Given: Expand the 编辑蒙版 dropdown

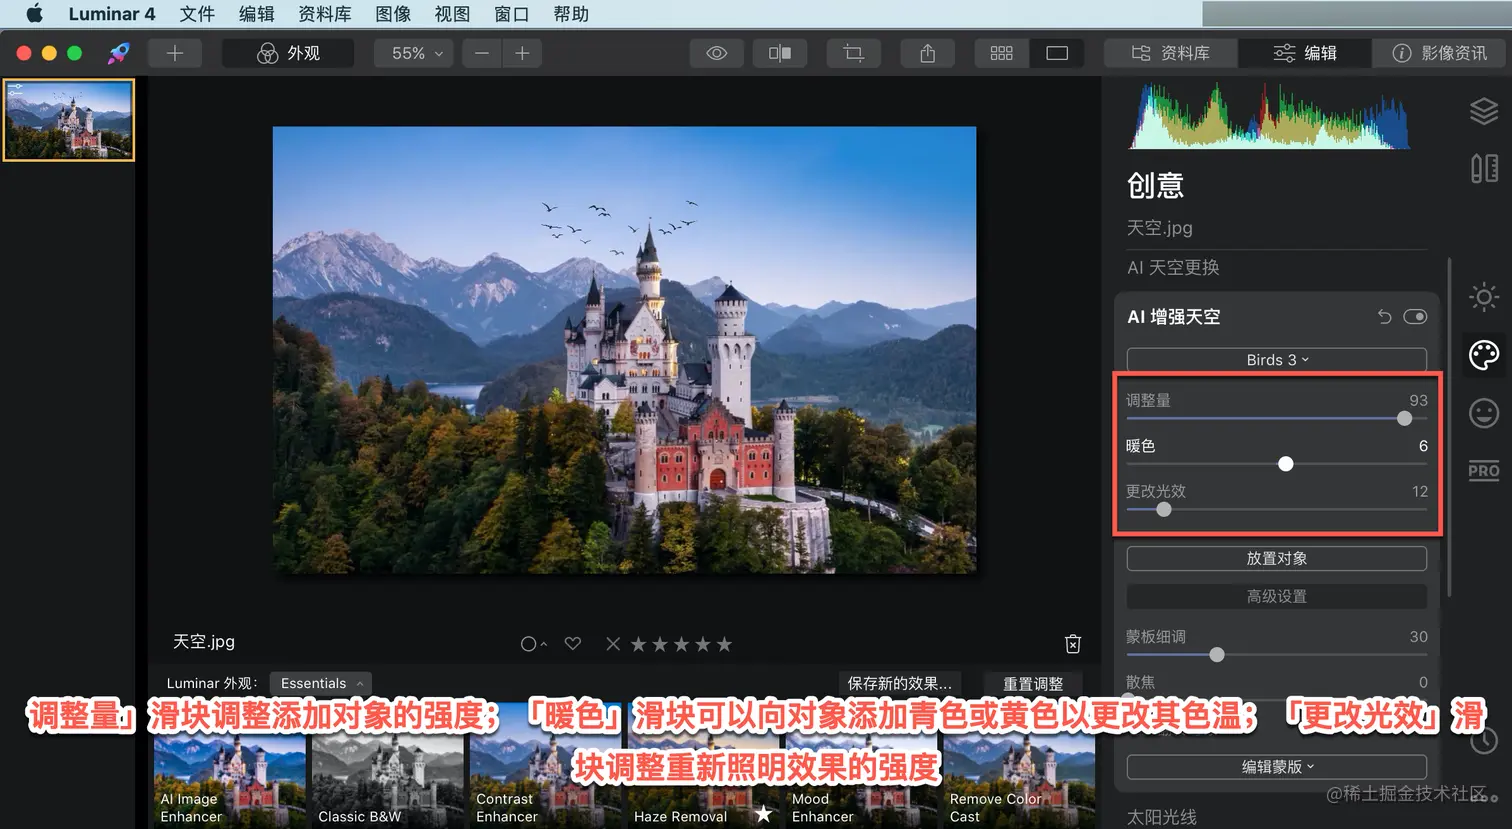Looking at the screenshot, I should (1277, 767).
